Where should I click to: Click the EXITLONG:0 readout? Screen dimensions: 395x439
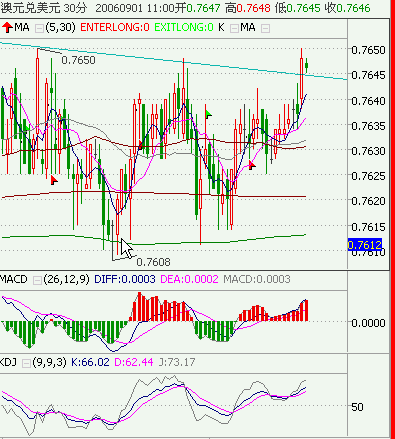[x=184, y=27]
